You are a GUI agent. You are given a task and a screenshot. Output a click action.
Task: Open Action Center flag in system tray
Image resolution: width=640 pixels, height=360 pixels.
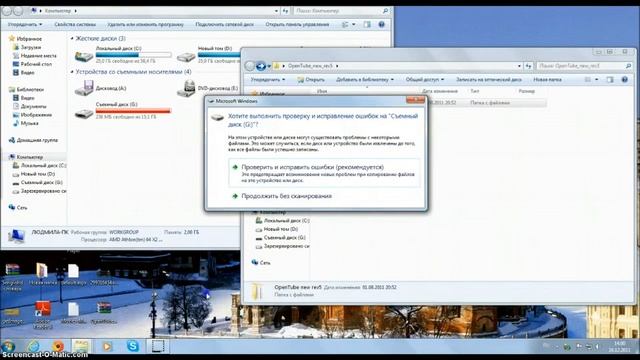click(x=579, y=347)
